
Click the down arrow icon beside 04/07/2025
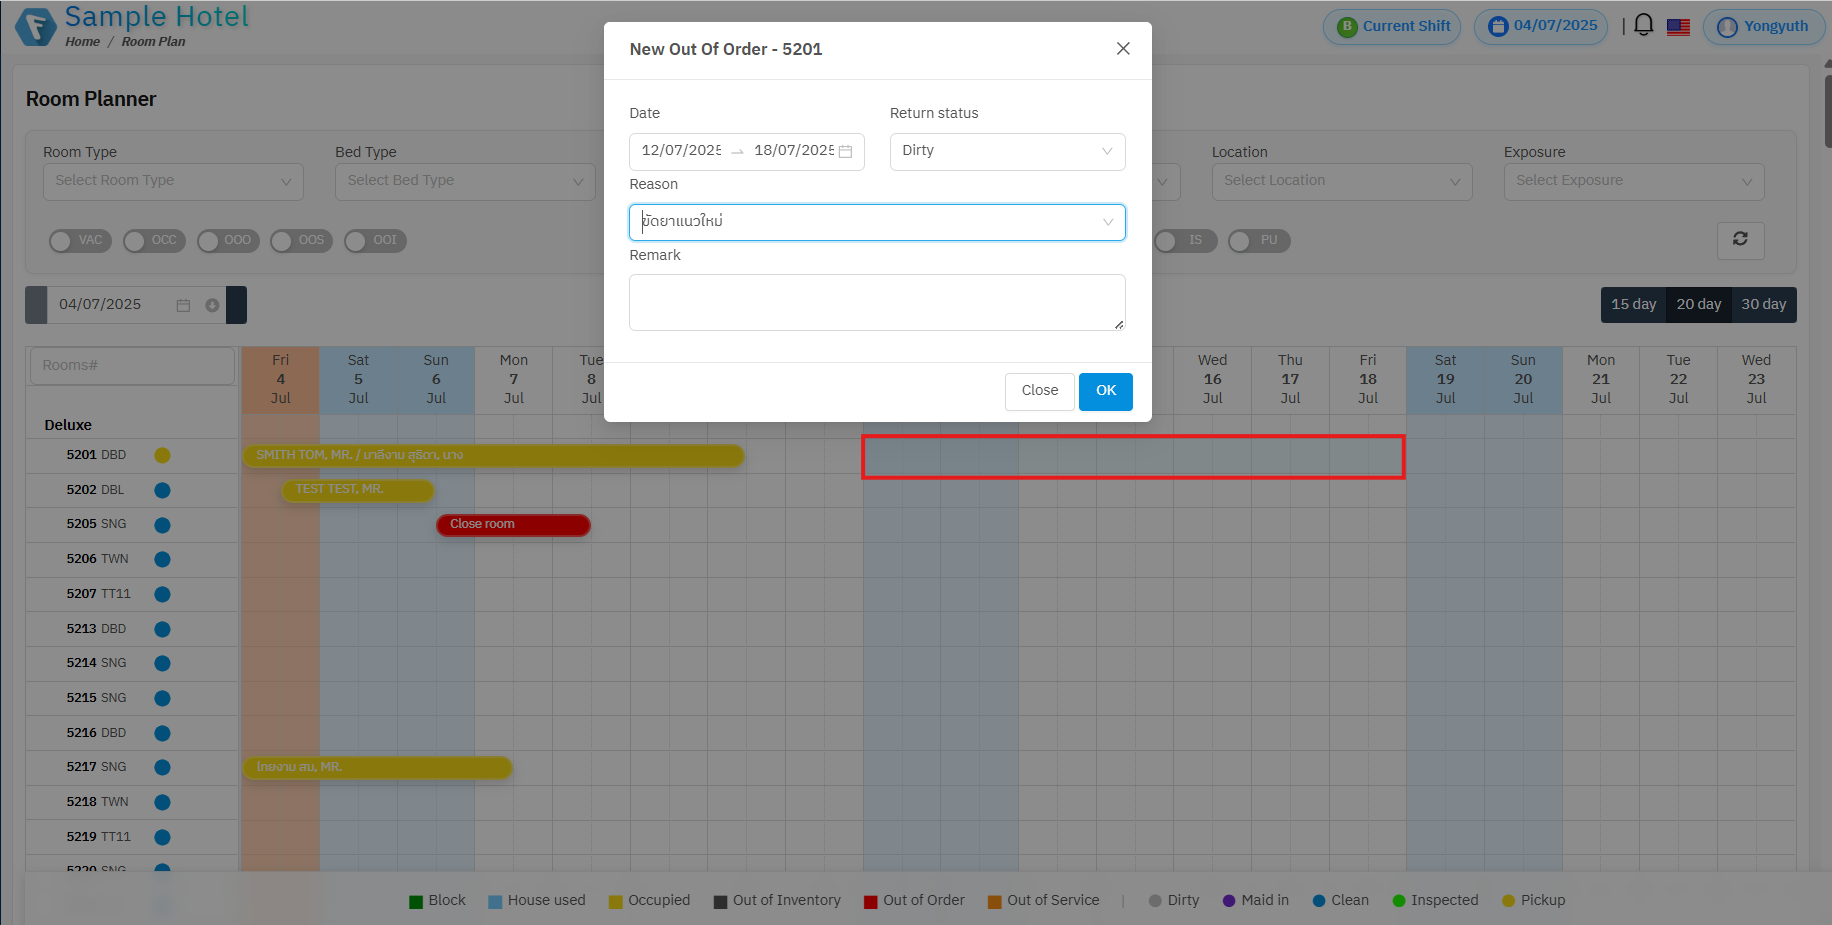[x=212, y=305]
